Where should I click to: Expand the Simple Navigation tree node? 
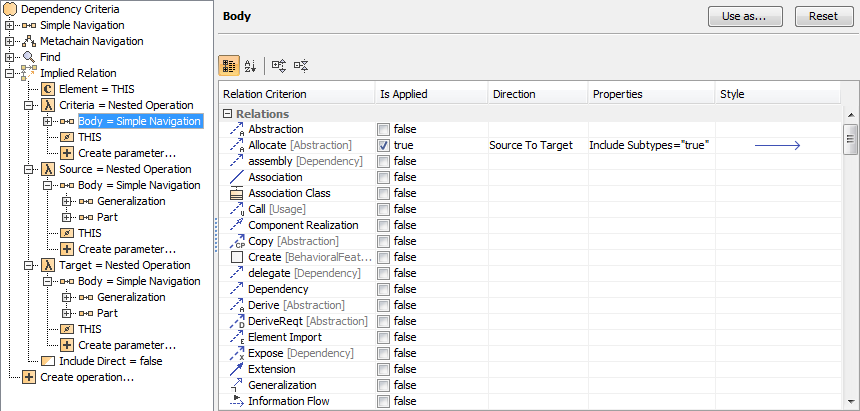coord(10,25)
